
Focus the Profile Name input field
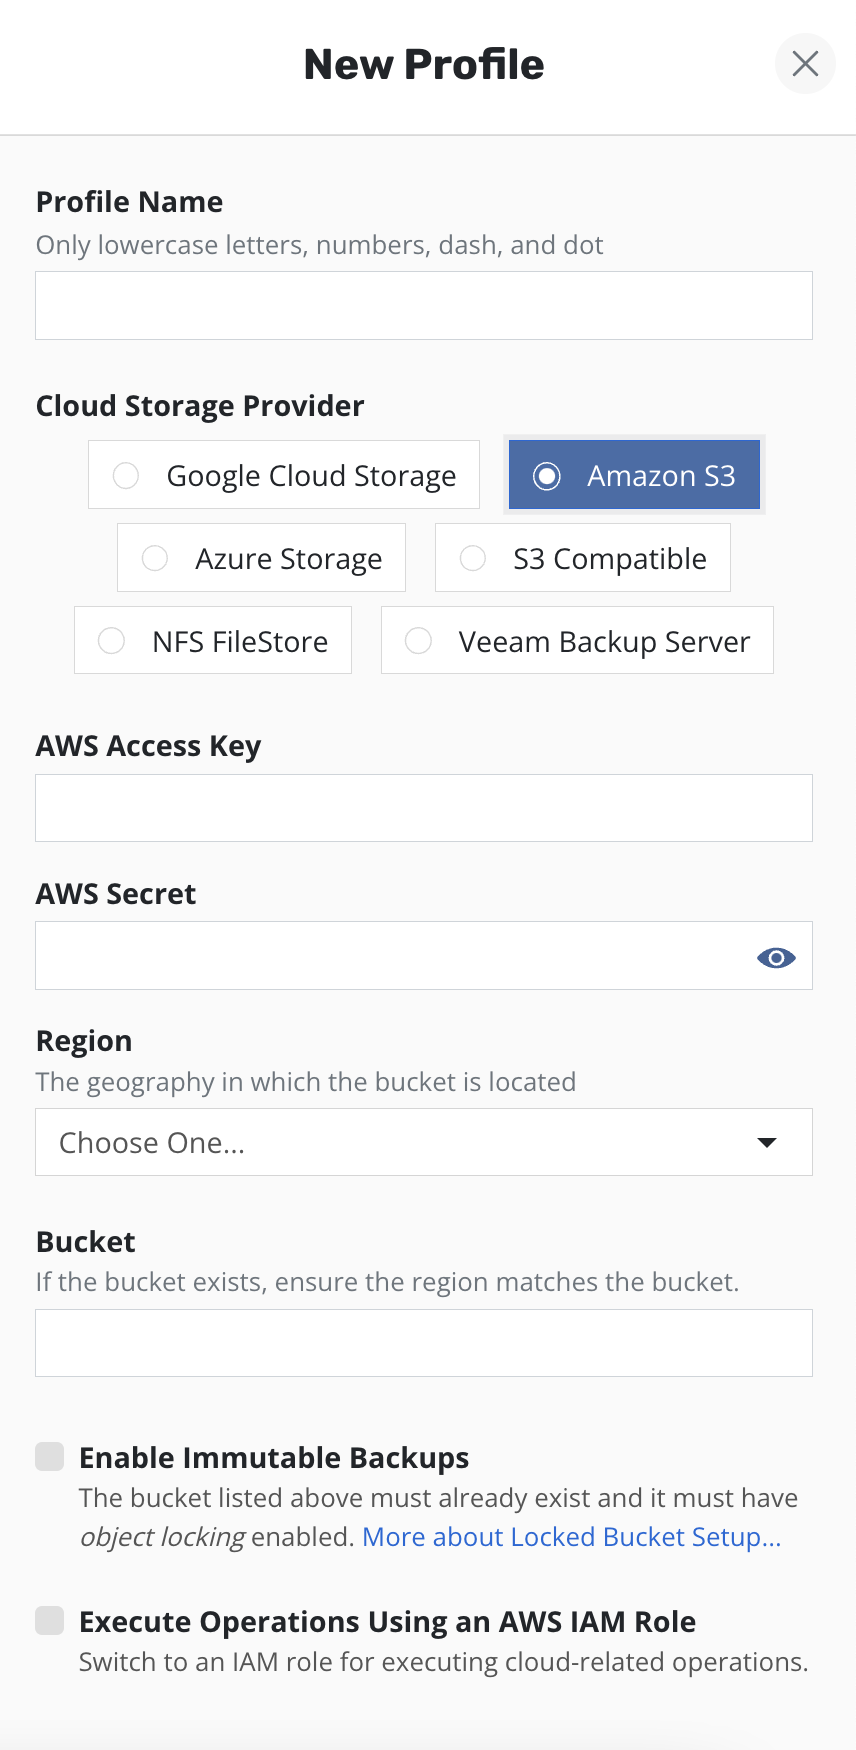(424, 306)
